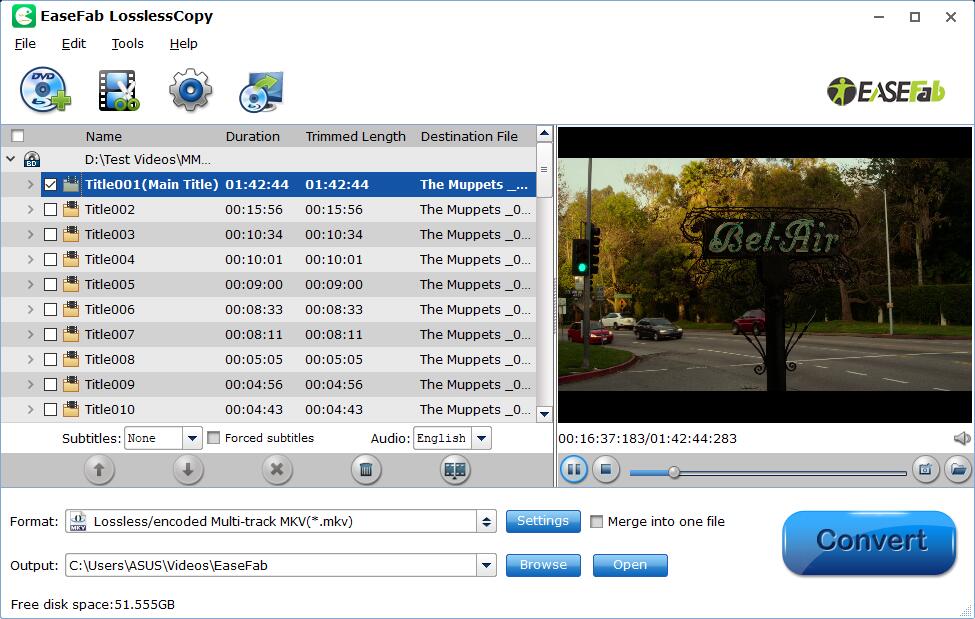The image size is (975, 619).
Task: Click the film icon beside Title005
Action: click(x=71, y=284)
